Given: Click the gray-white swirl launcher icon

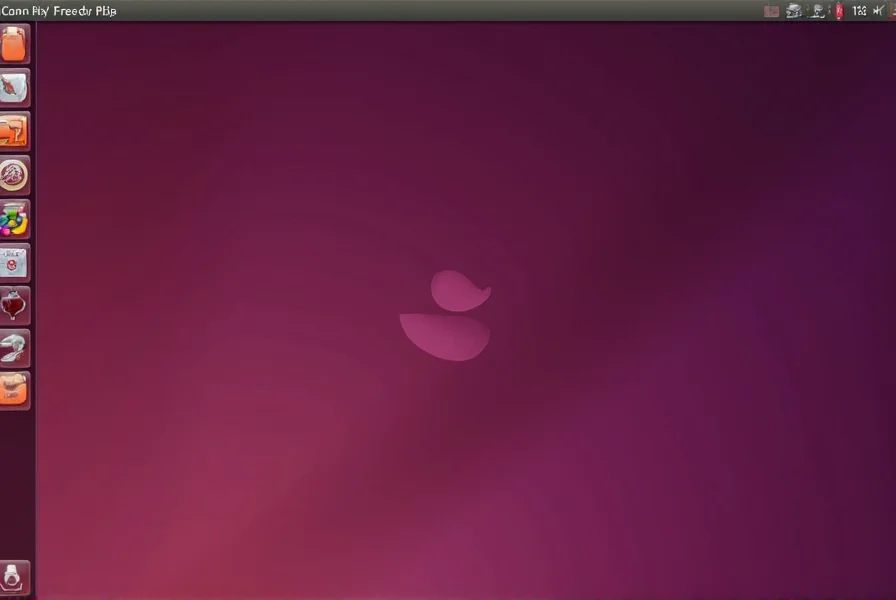Looking at the screenshot, I should [14, 349].
